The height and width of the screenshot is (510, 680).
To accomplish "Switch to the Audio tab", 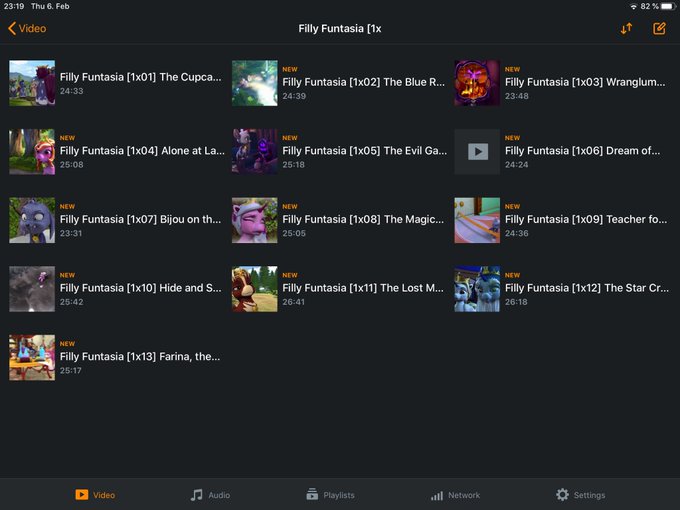I will pyautogui.click(x=210, y=495).
